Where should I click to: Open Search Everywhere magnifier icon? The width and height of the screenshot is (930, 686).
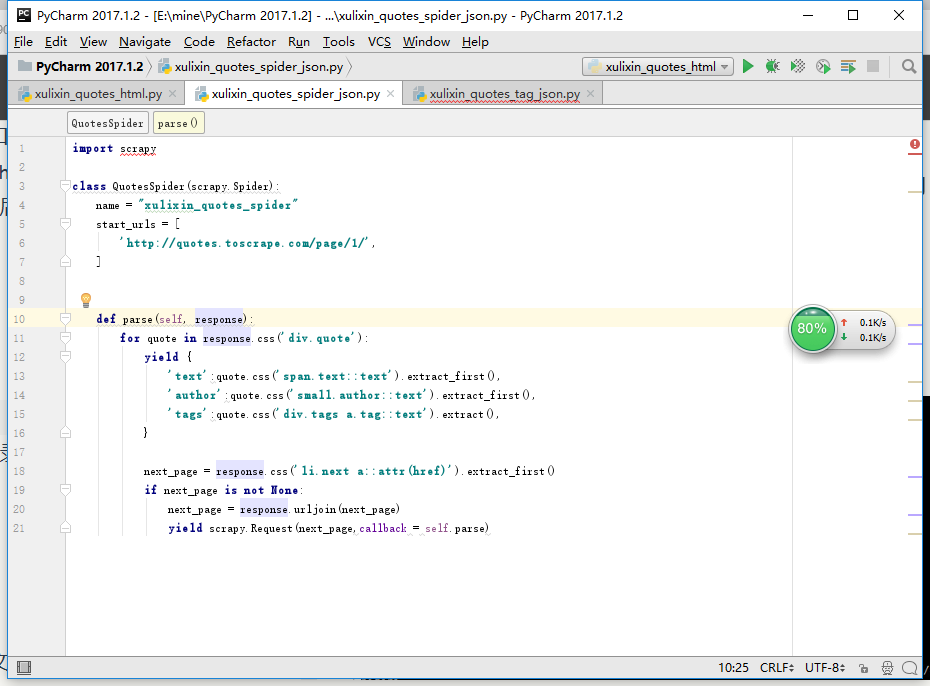(x=909, y=66)
